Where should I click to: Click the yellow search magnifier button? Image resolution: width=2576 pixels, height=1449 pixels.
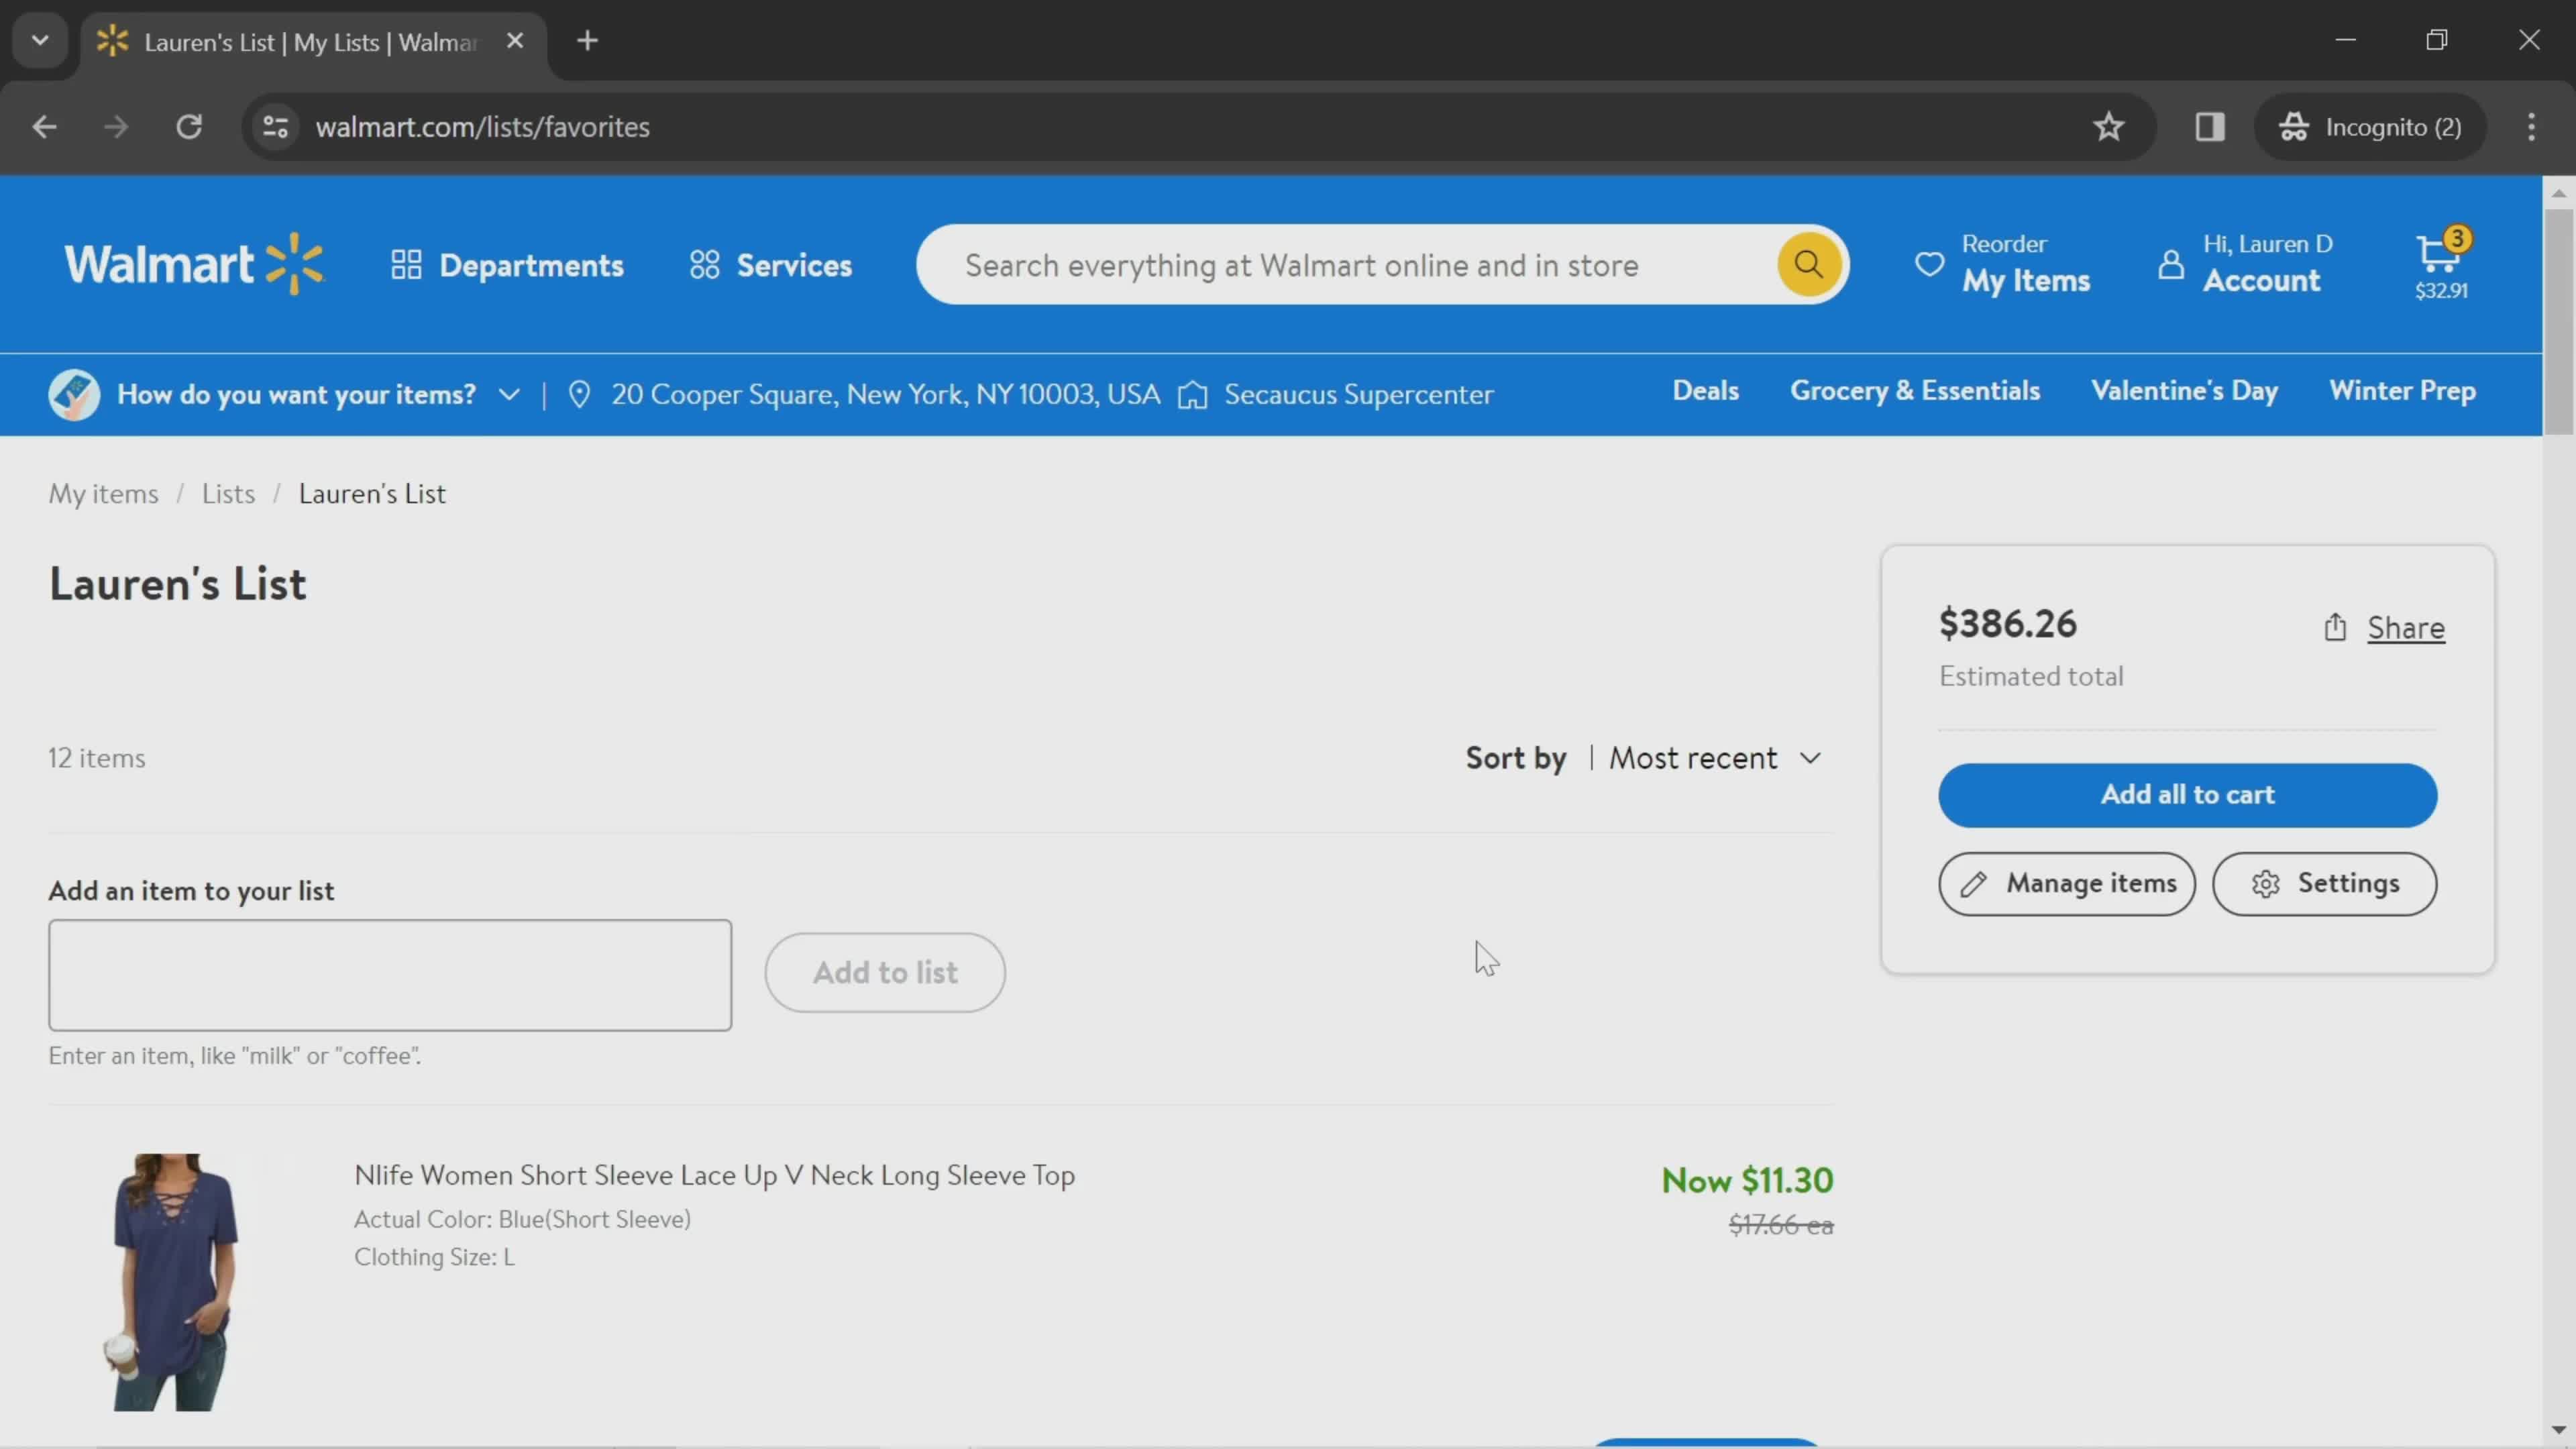click(x=1808, y=265)
